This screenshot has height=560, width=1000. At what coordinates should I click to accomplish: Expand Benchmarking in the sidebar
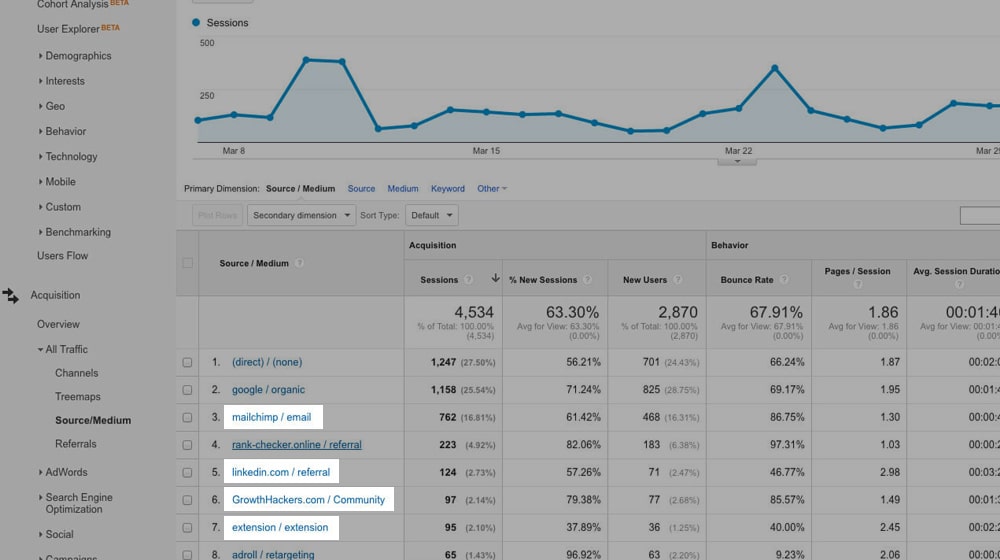coord(75,232)
